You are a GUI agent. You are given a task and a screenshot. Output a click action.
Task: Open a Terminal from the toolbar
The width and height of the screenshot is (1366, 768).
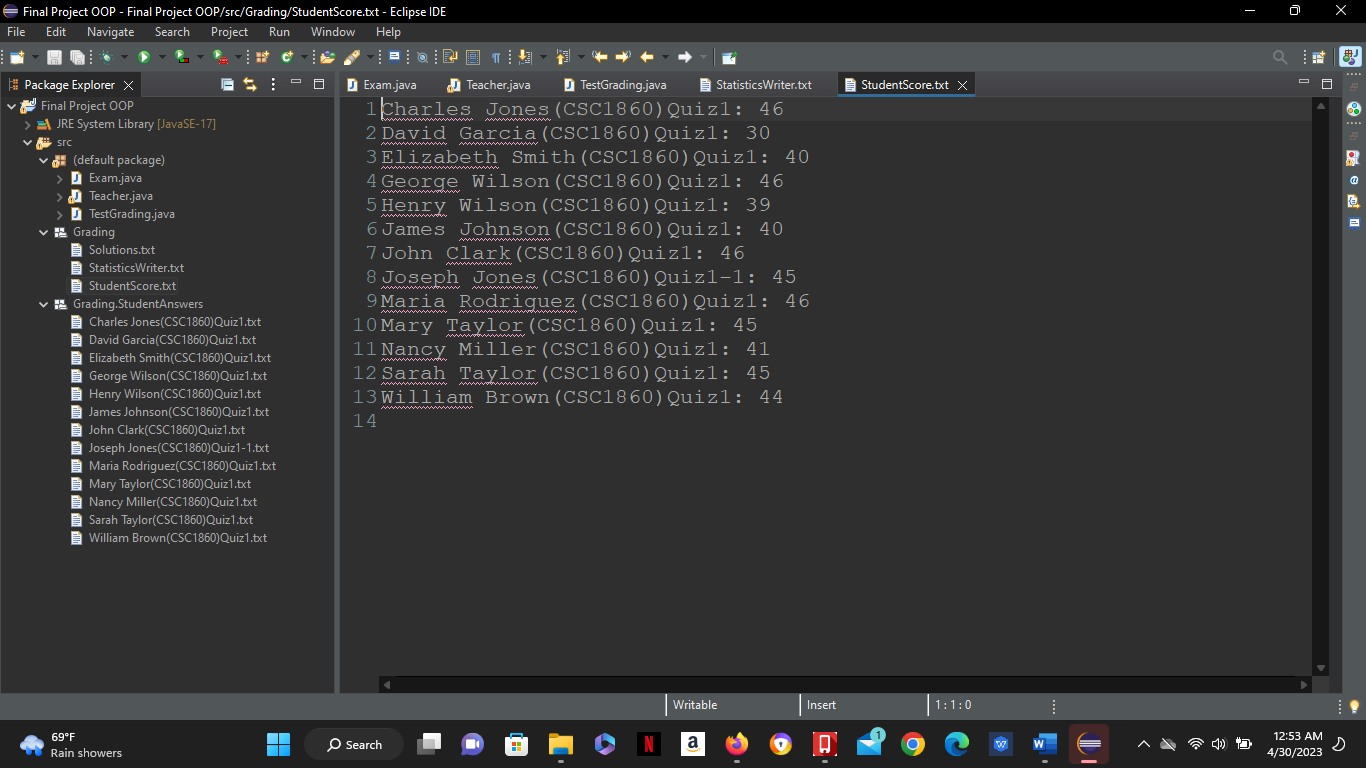click(x=394, y=57)
